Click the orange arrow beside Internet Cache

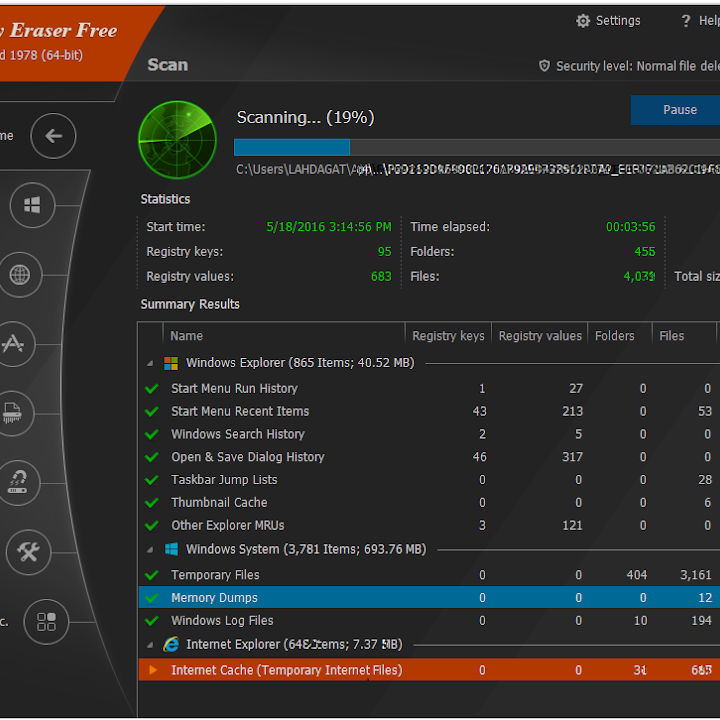pos(153,670)
